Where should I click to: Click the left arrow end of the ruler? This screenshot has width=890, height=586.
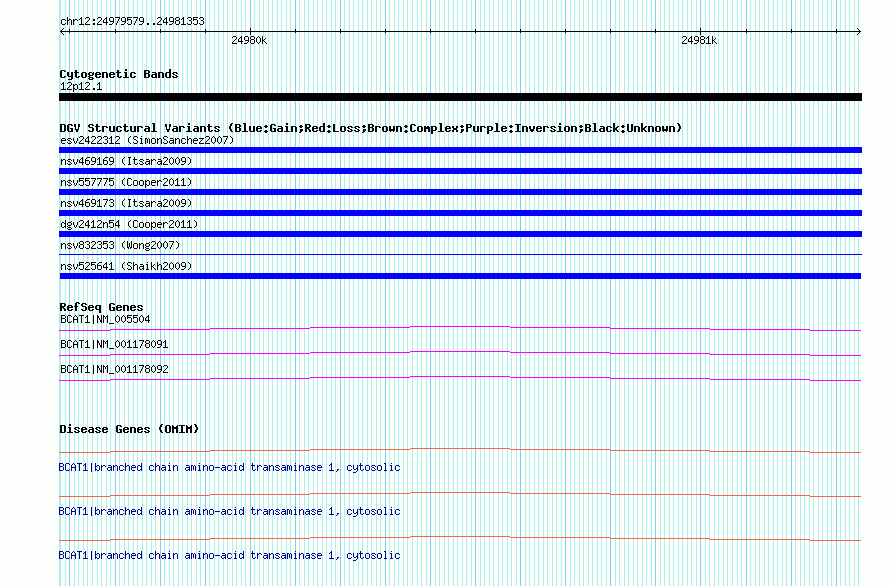(x=63, y=31)
